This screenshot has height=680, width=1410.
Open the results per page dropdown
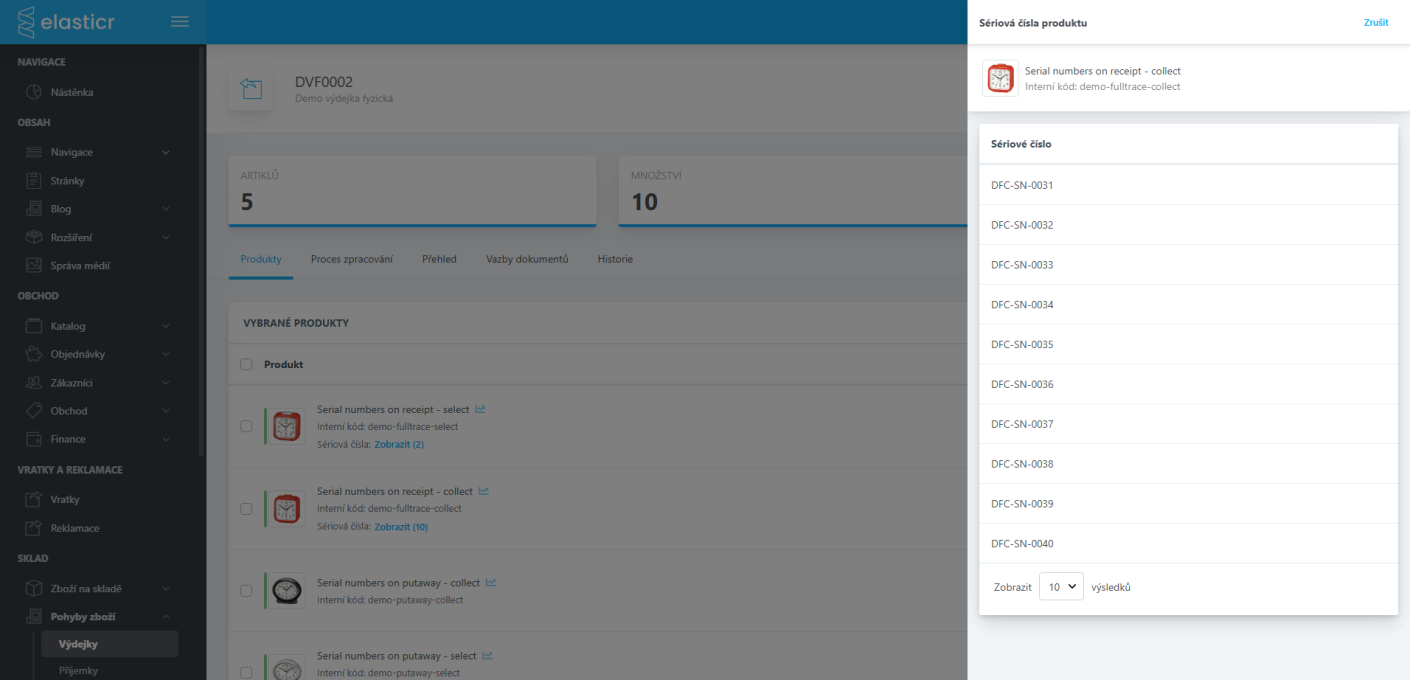(x=1061, y=587)
